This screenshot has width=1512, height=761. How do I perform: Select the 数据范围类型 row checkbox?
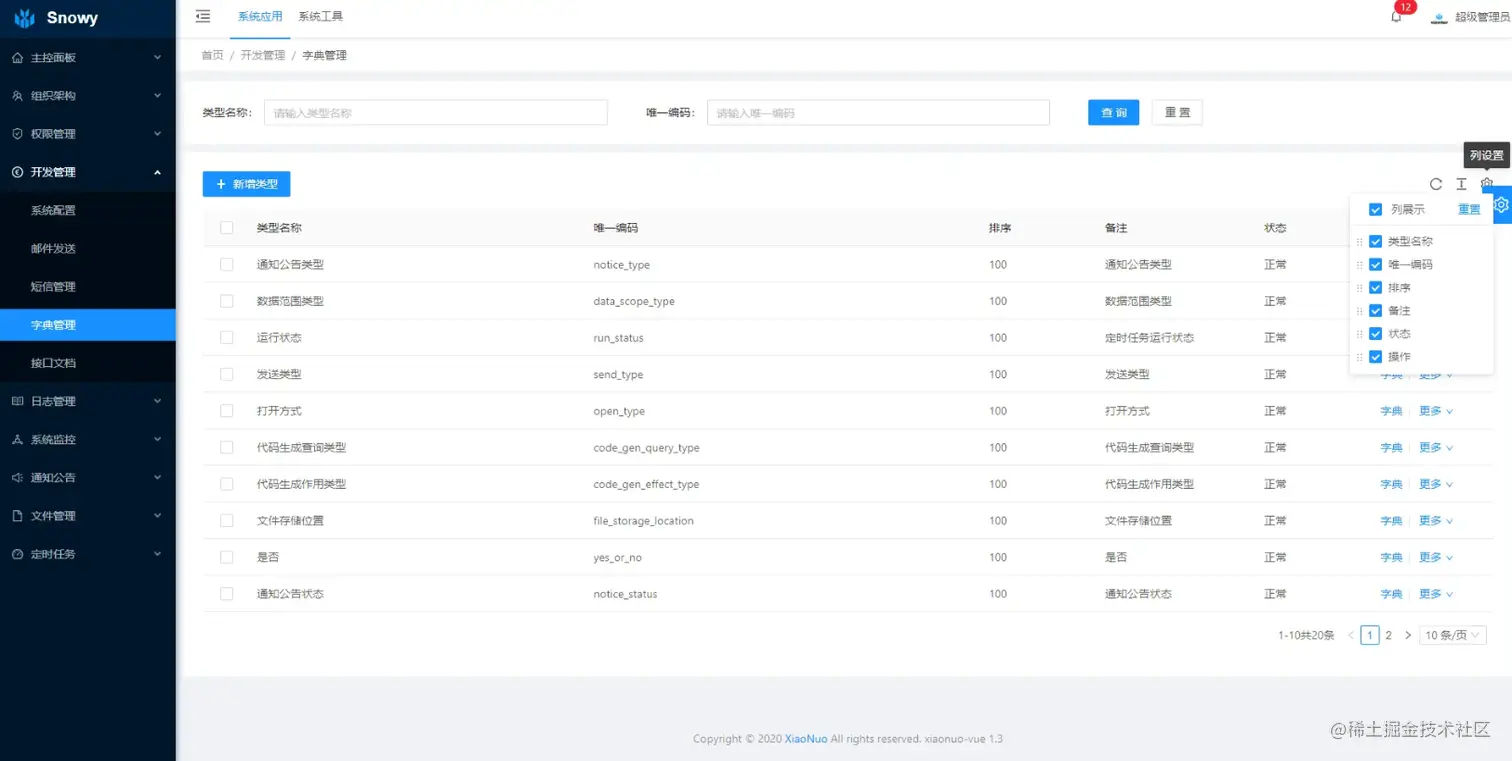[227, 301]
